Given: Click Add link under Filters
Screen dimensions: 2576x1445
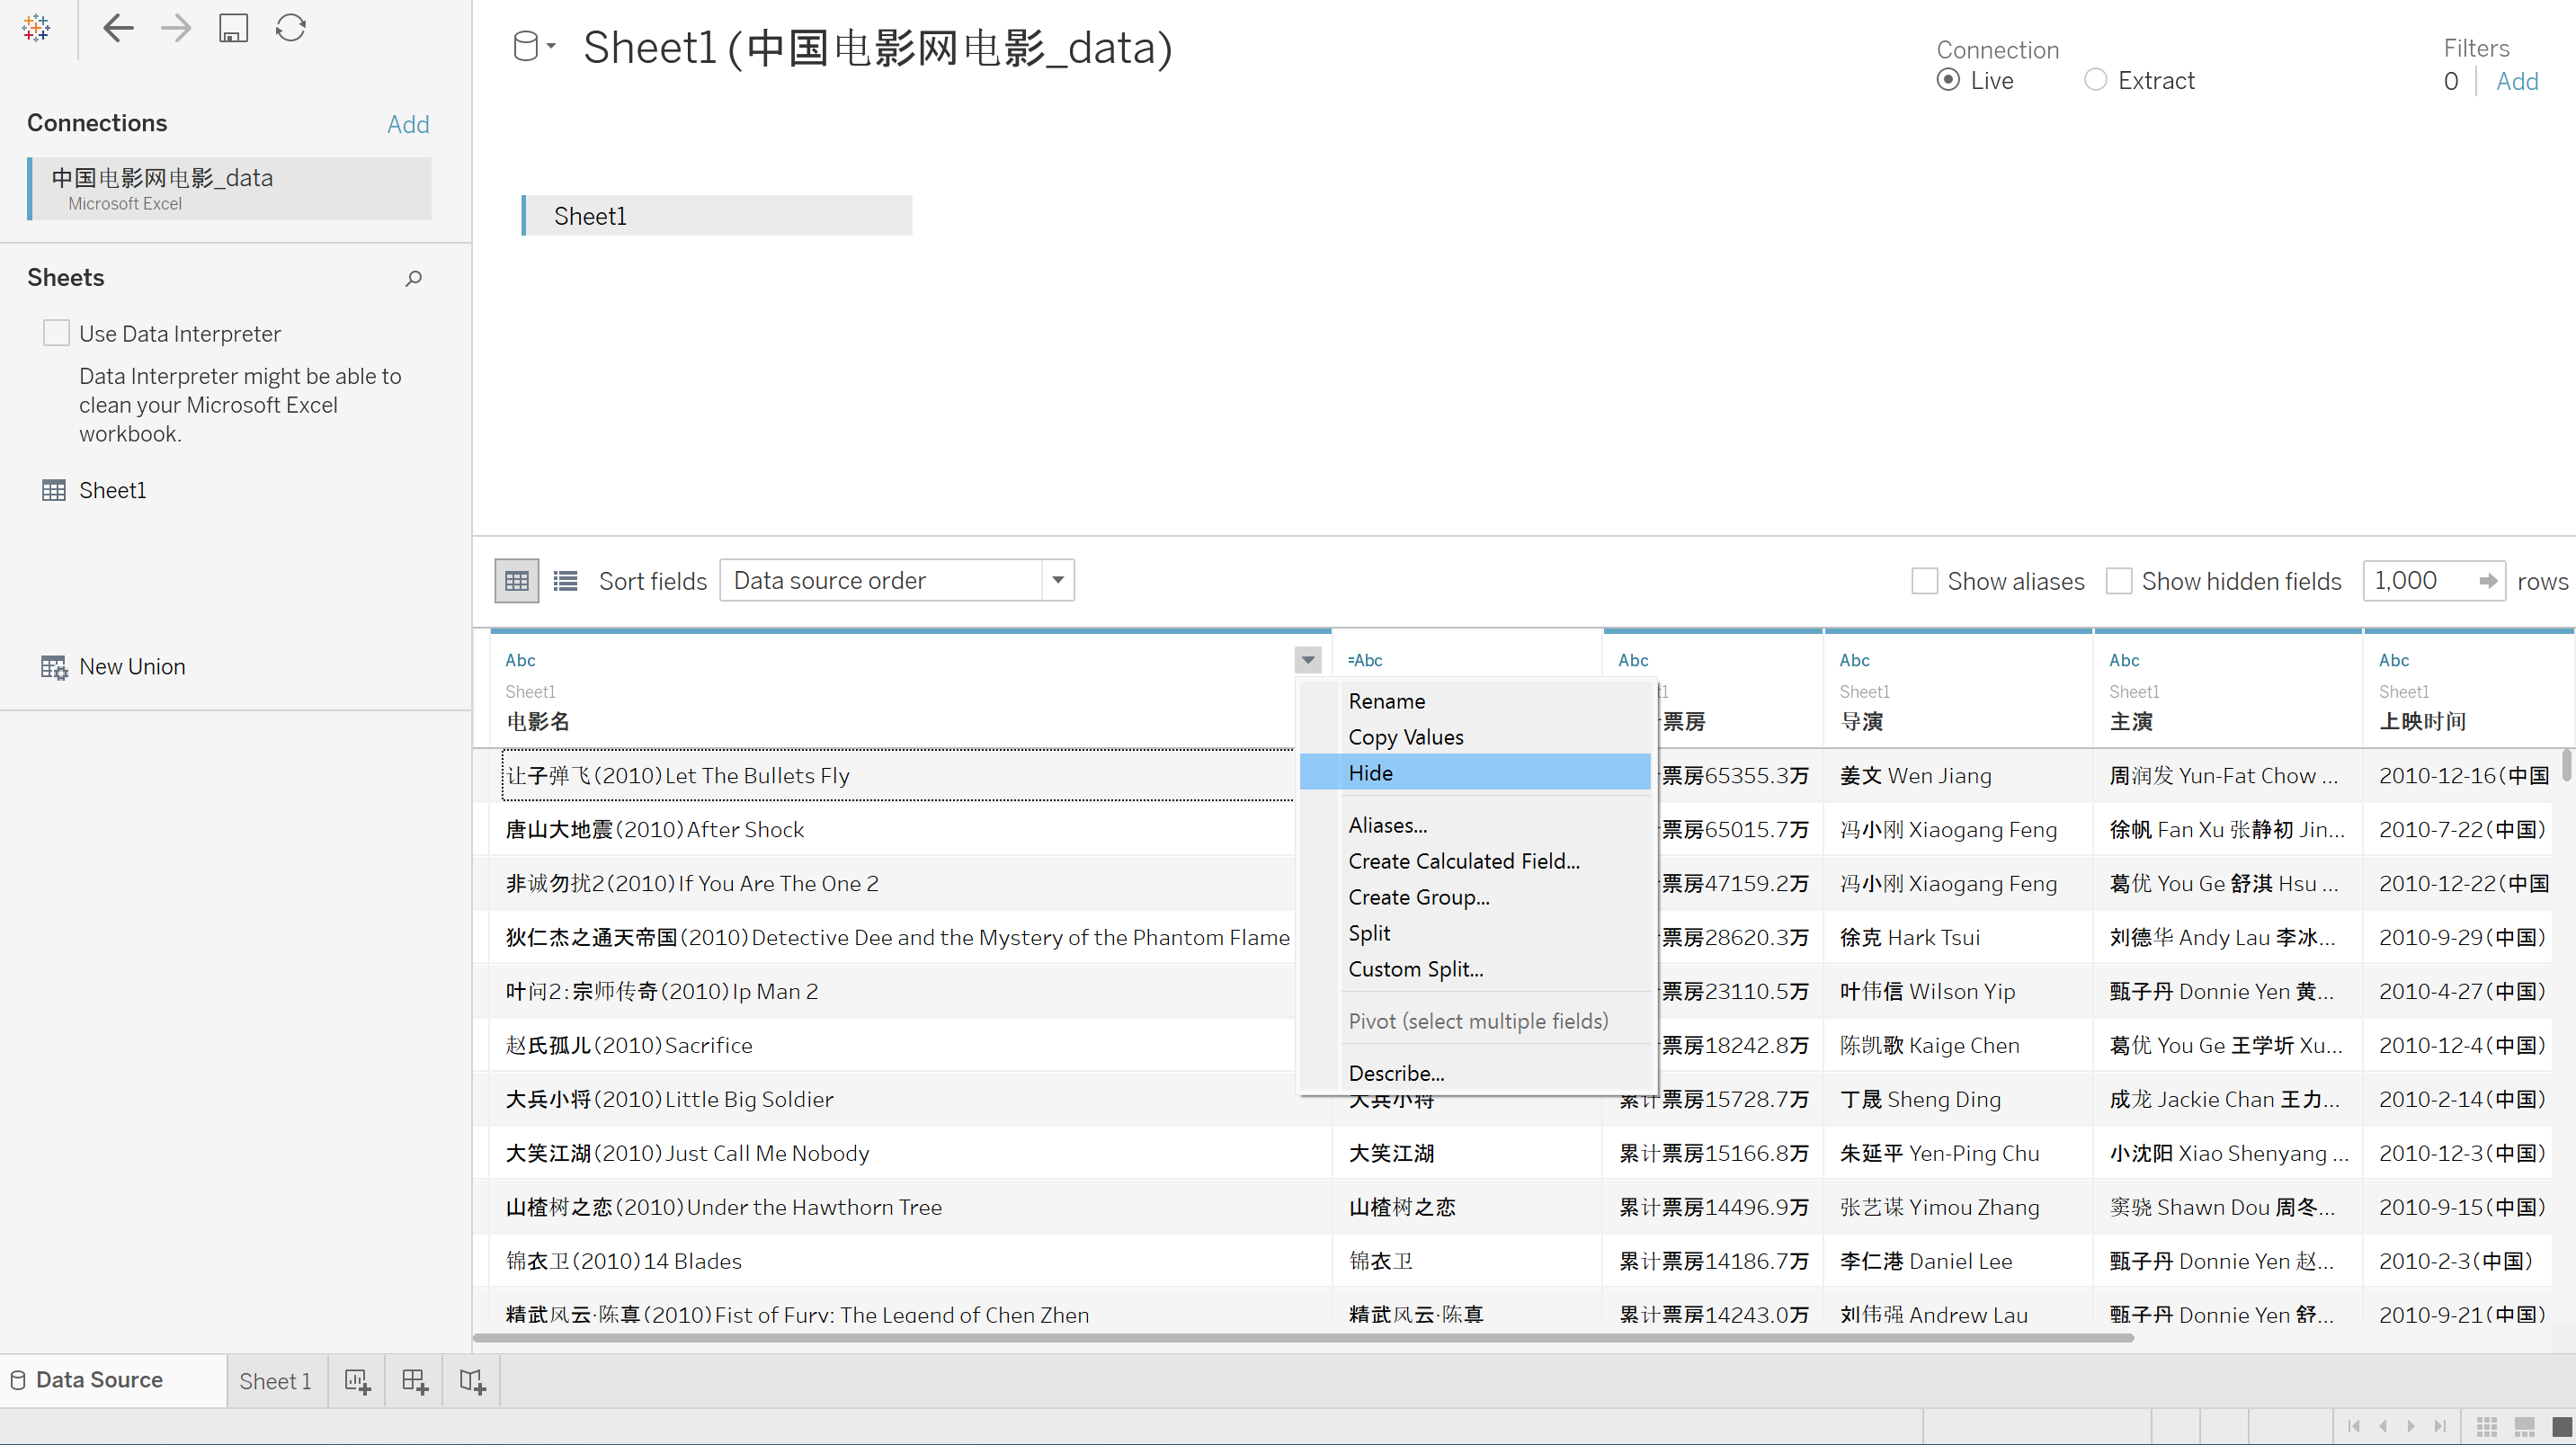Looking at the screenshot, I should click(x=2517, y=81).
